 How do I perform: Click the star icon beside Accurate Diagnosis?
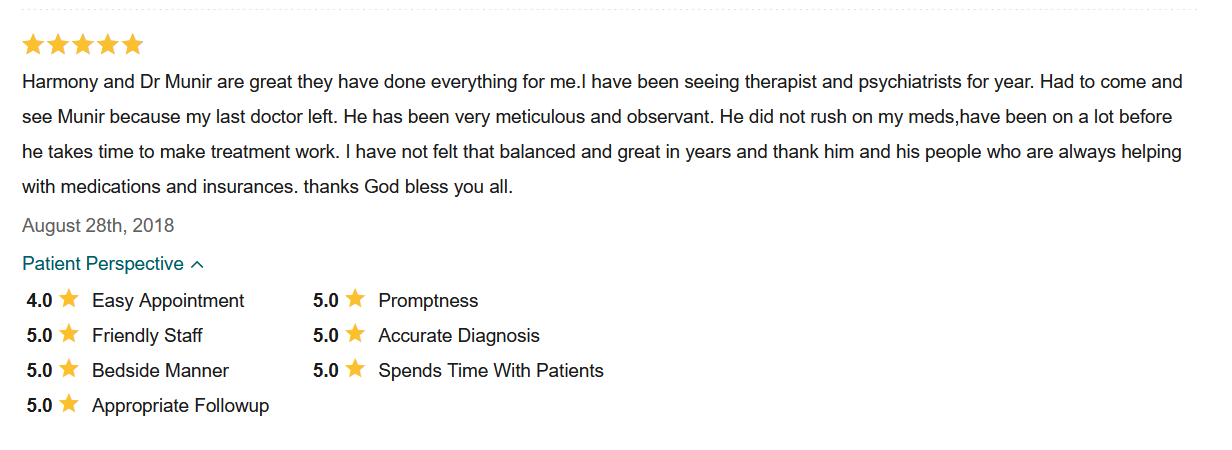click(355, 334)
